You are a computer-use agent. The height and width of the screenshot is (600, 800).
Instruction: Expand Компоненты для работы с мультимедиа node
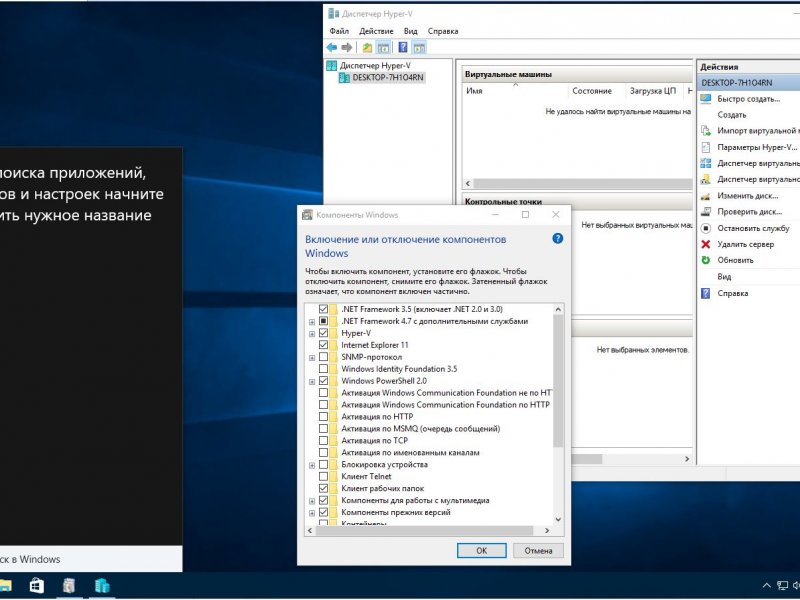(312, 501)
